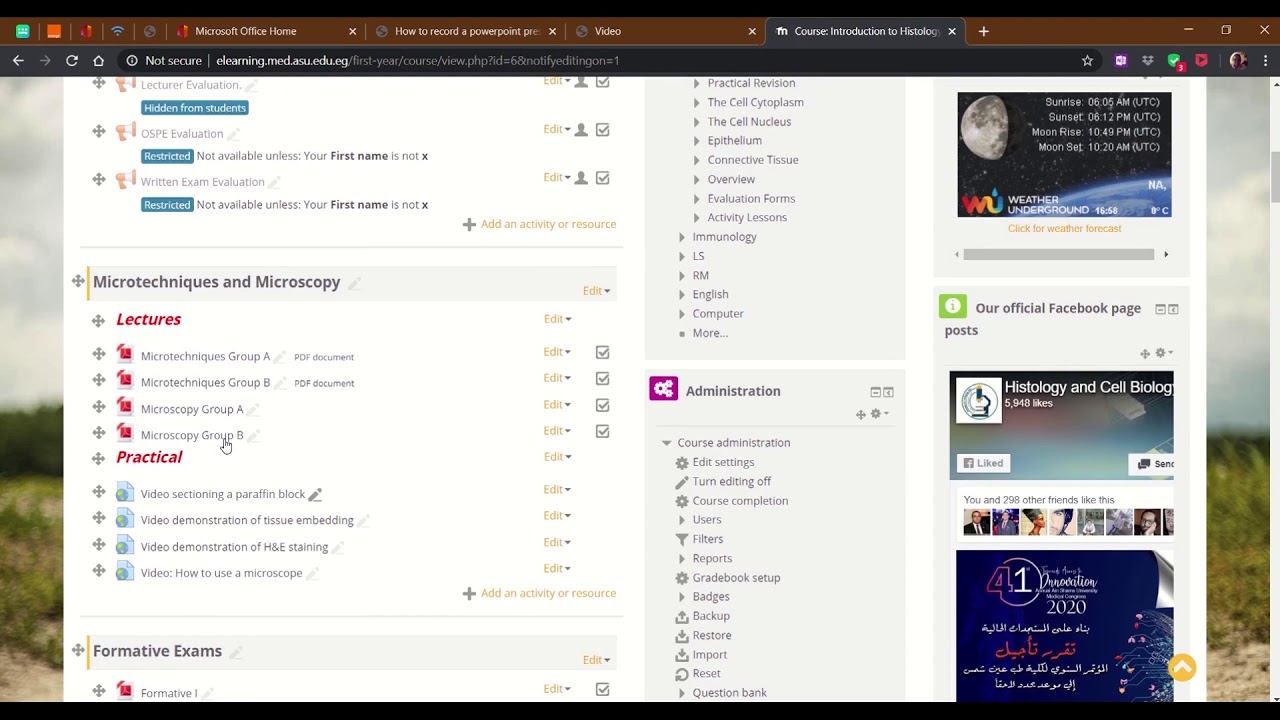This screenshot has width=1280, height=720.
Task: Toggle completion checkbox for Microtechniques Group A
Action: [602, 352]
